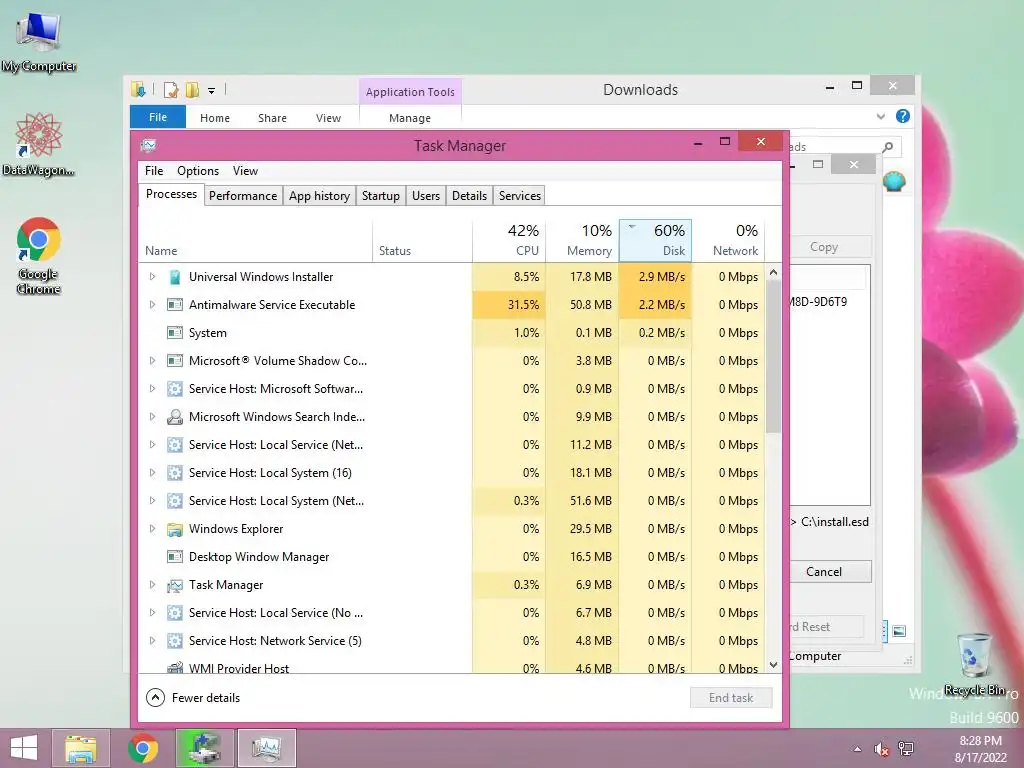
Task: Expand Microsoft Volume Shadow Copy process
Action: [x=152, y=360]
